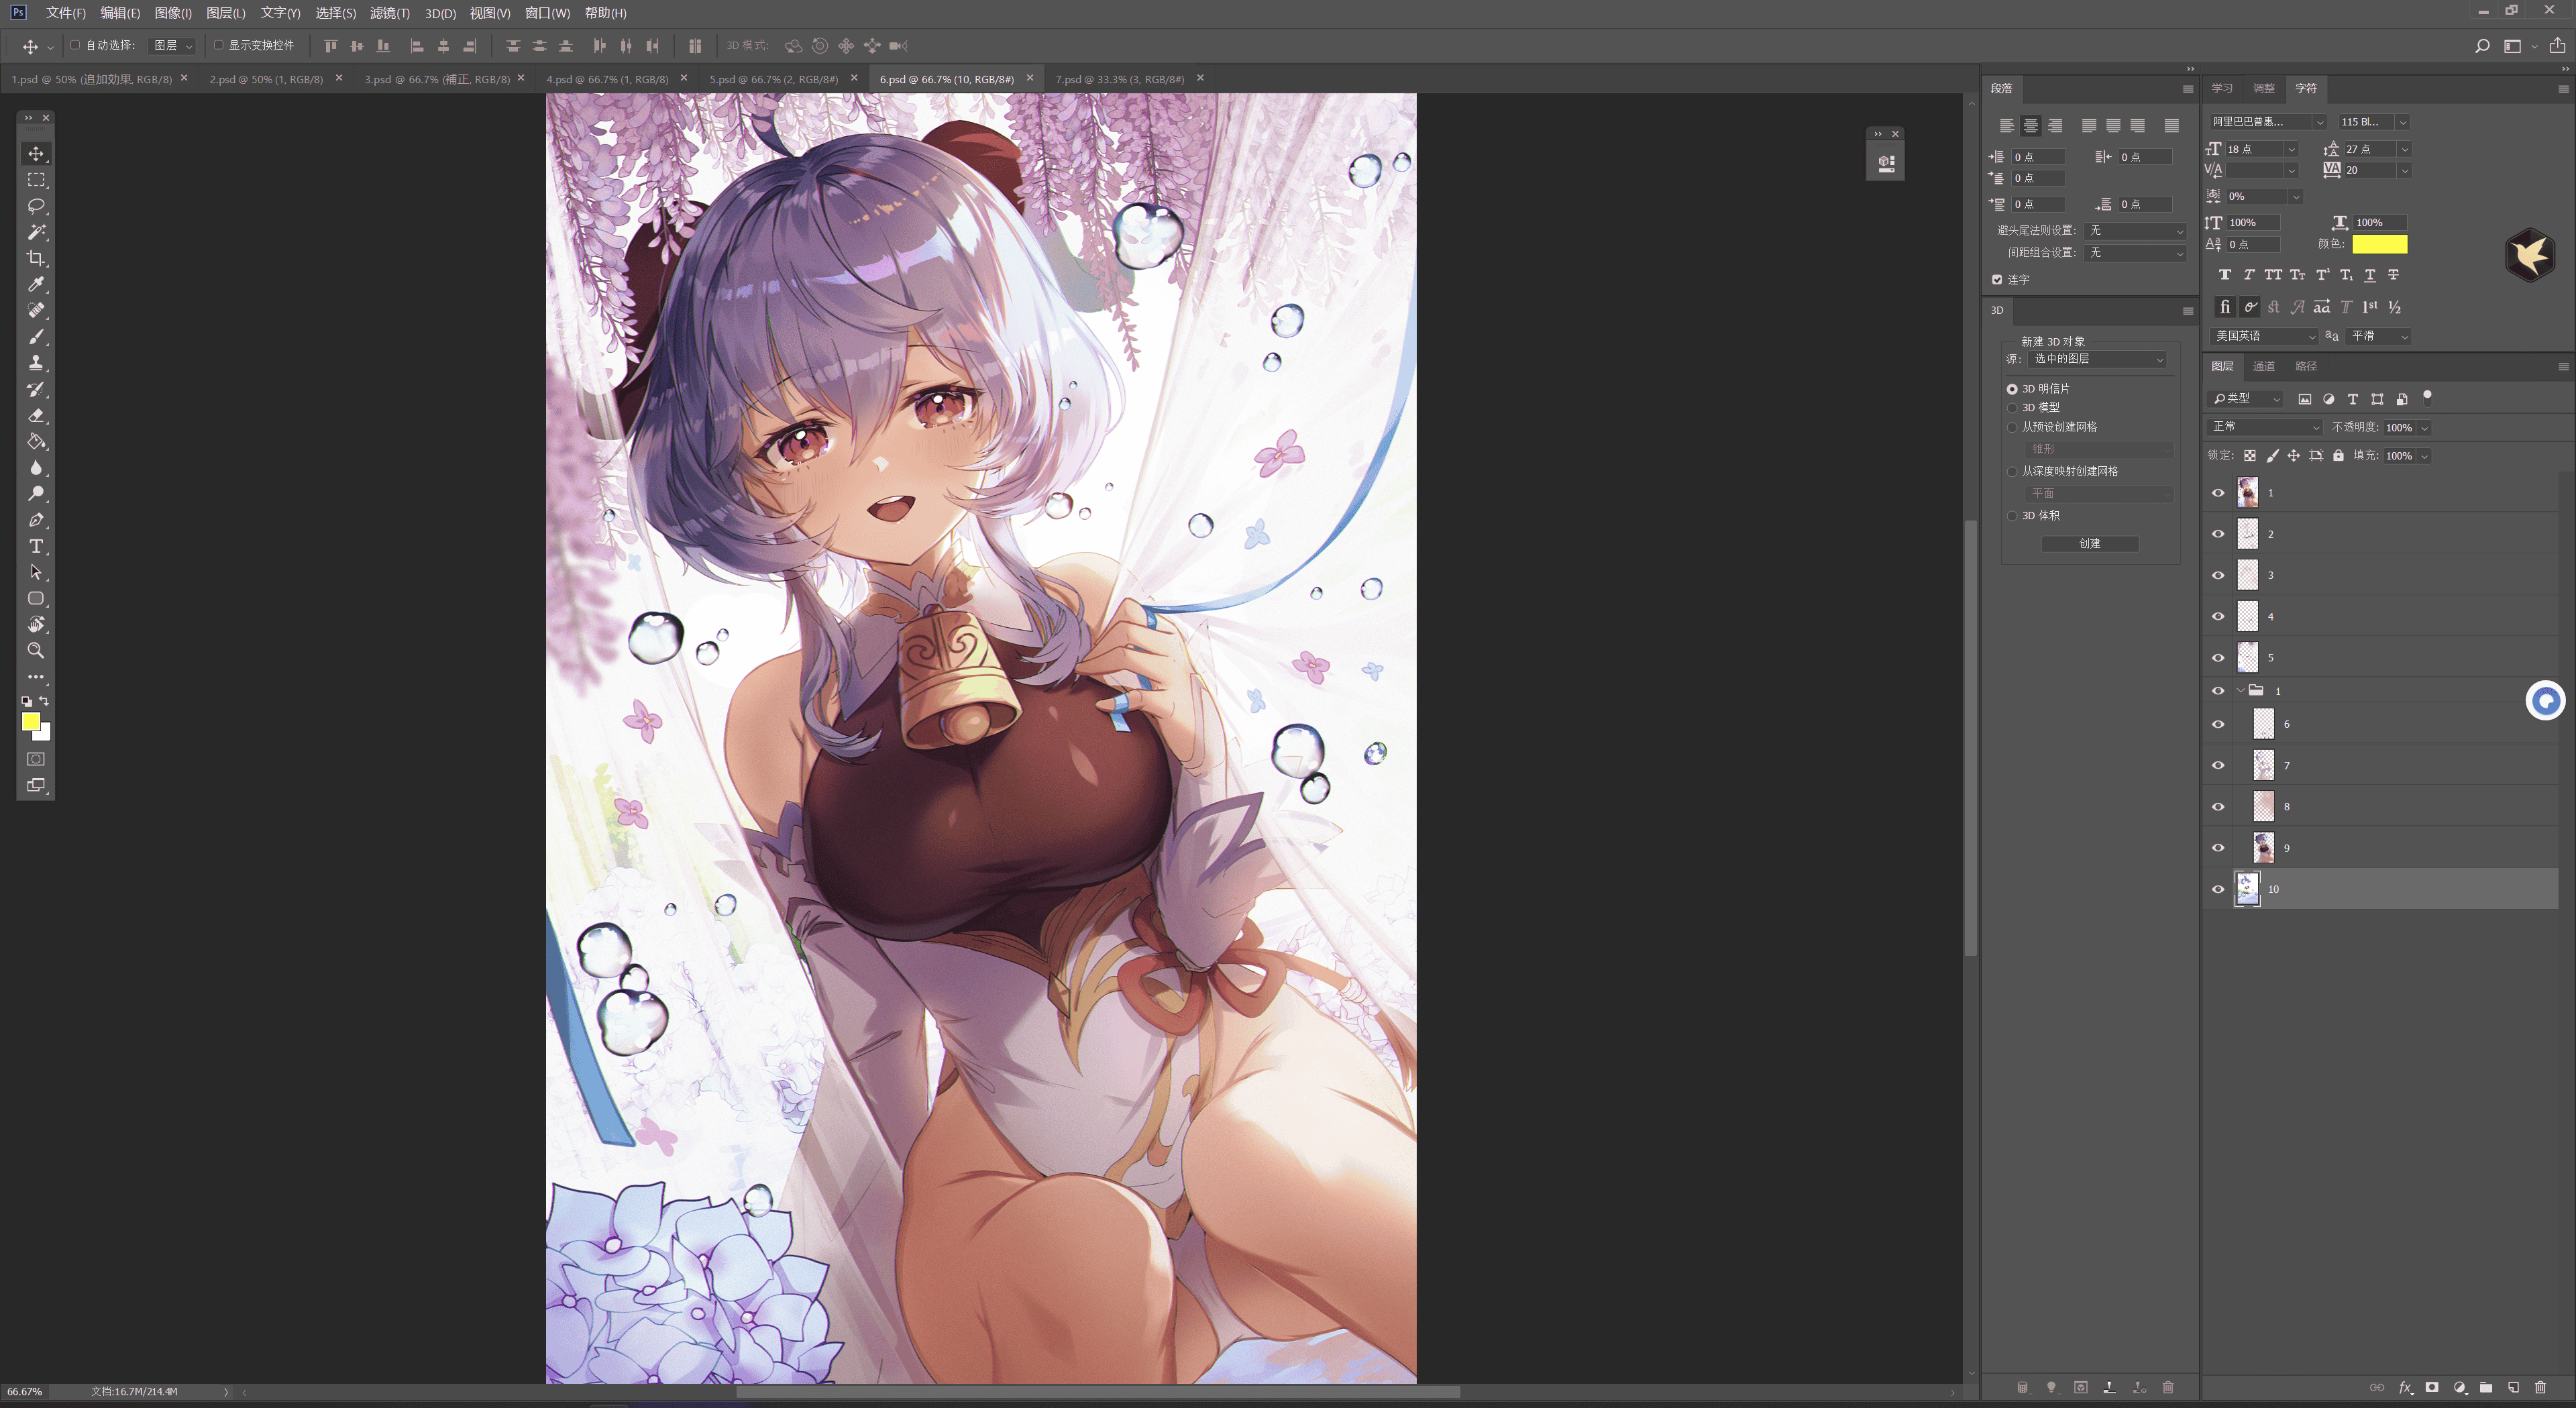Select the Crop tool

[36, 258]
